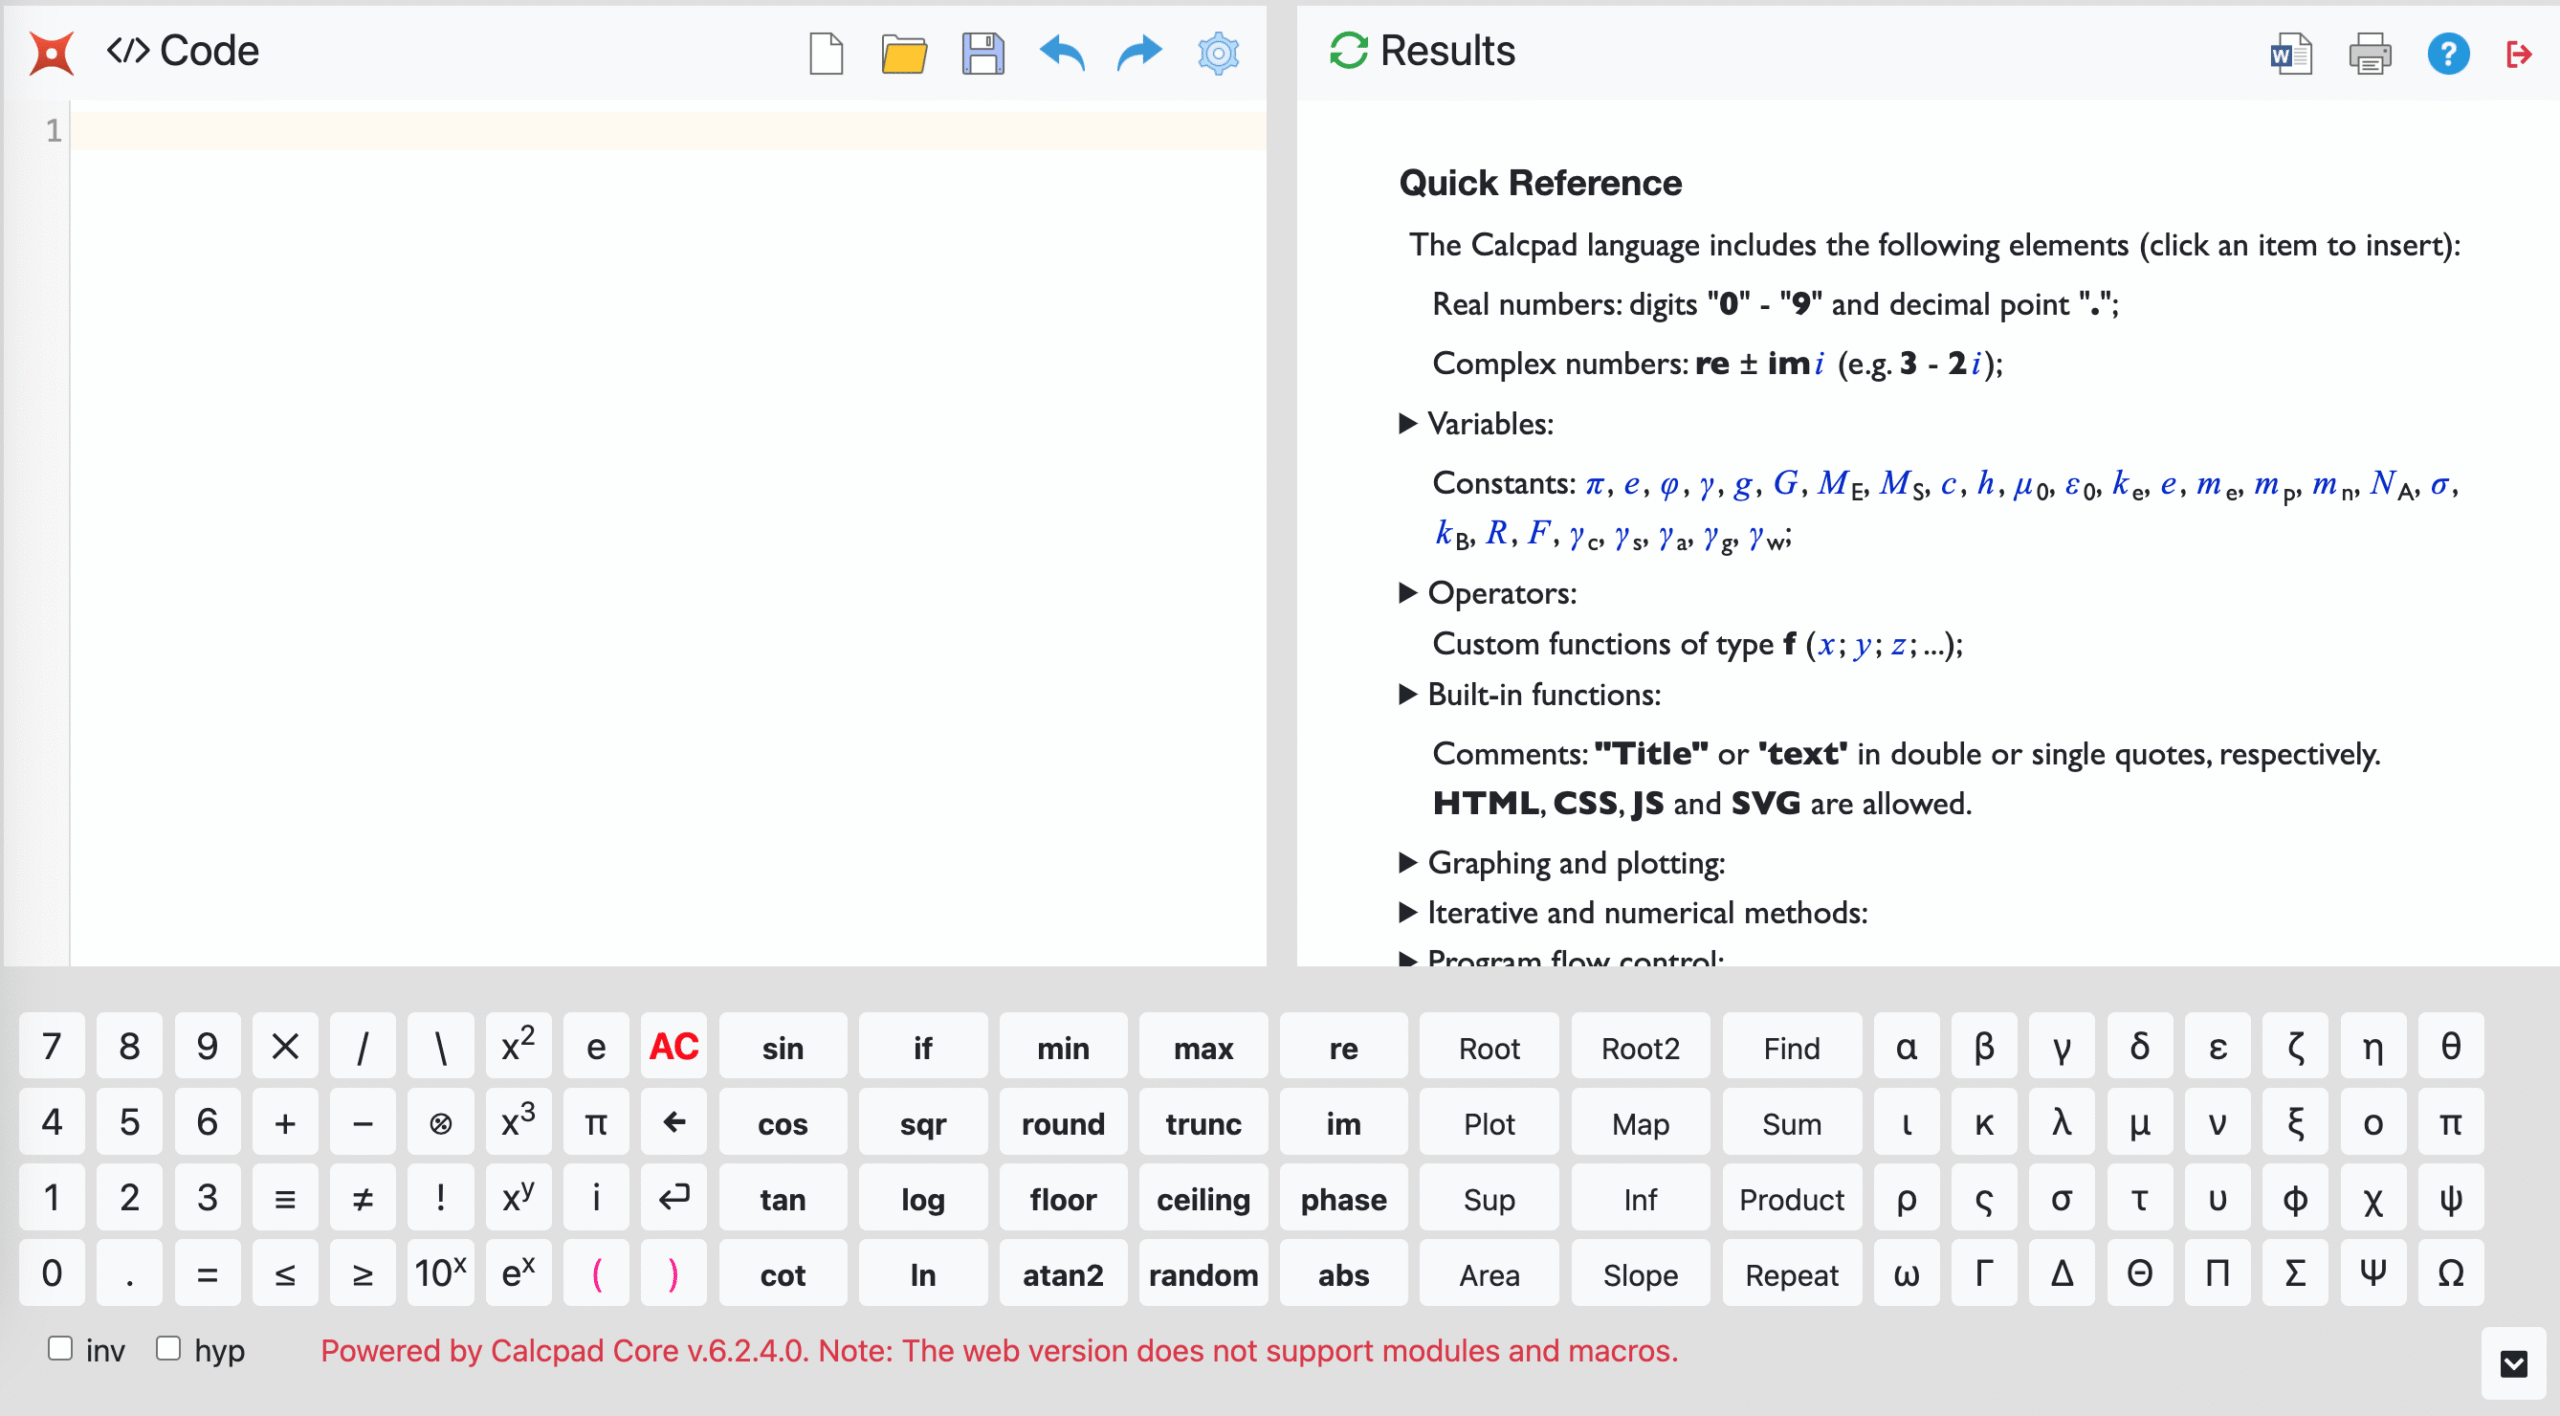This screenshot has width=2560, height=1416.
Task: Toggle the inv checkbox
Action: pos(61,1348)
